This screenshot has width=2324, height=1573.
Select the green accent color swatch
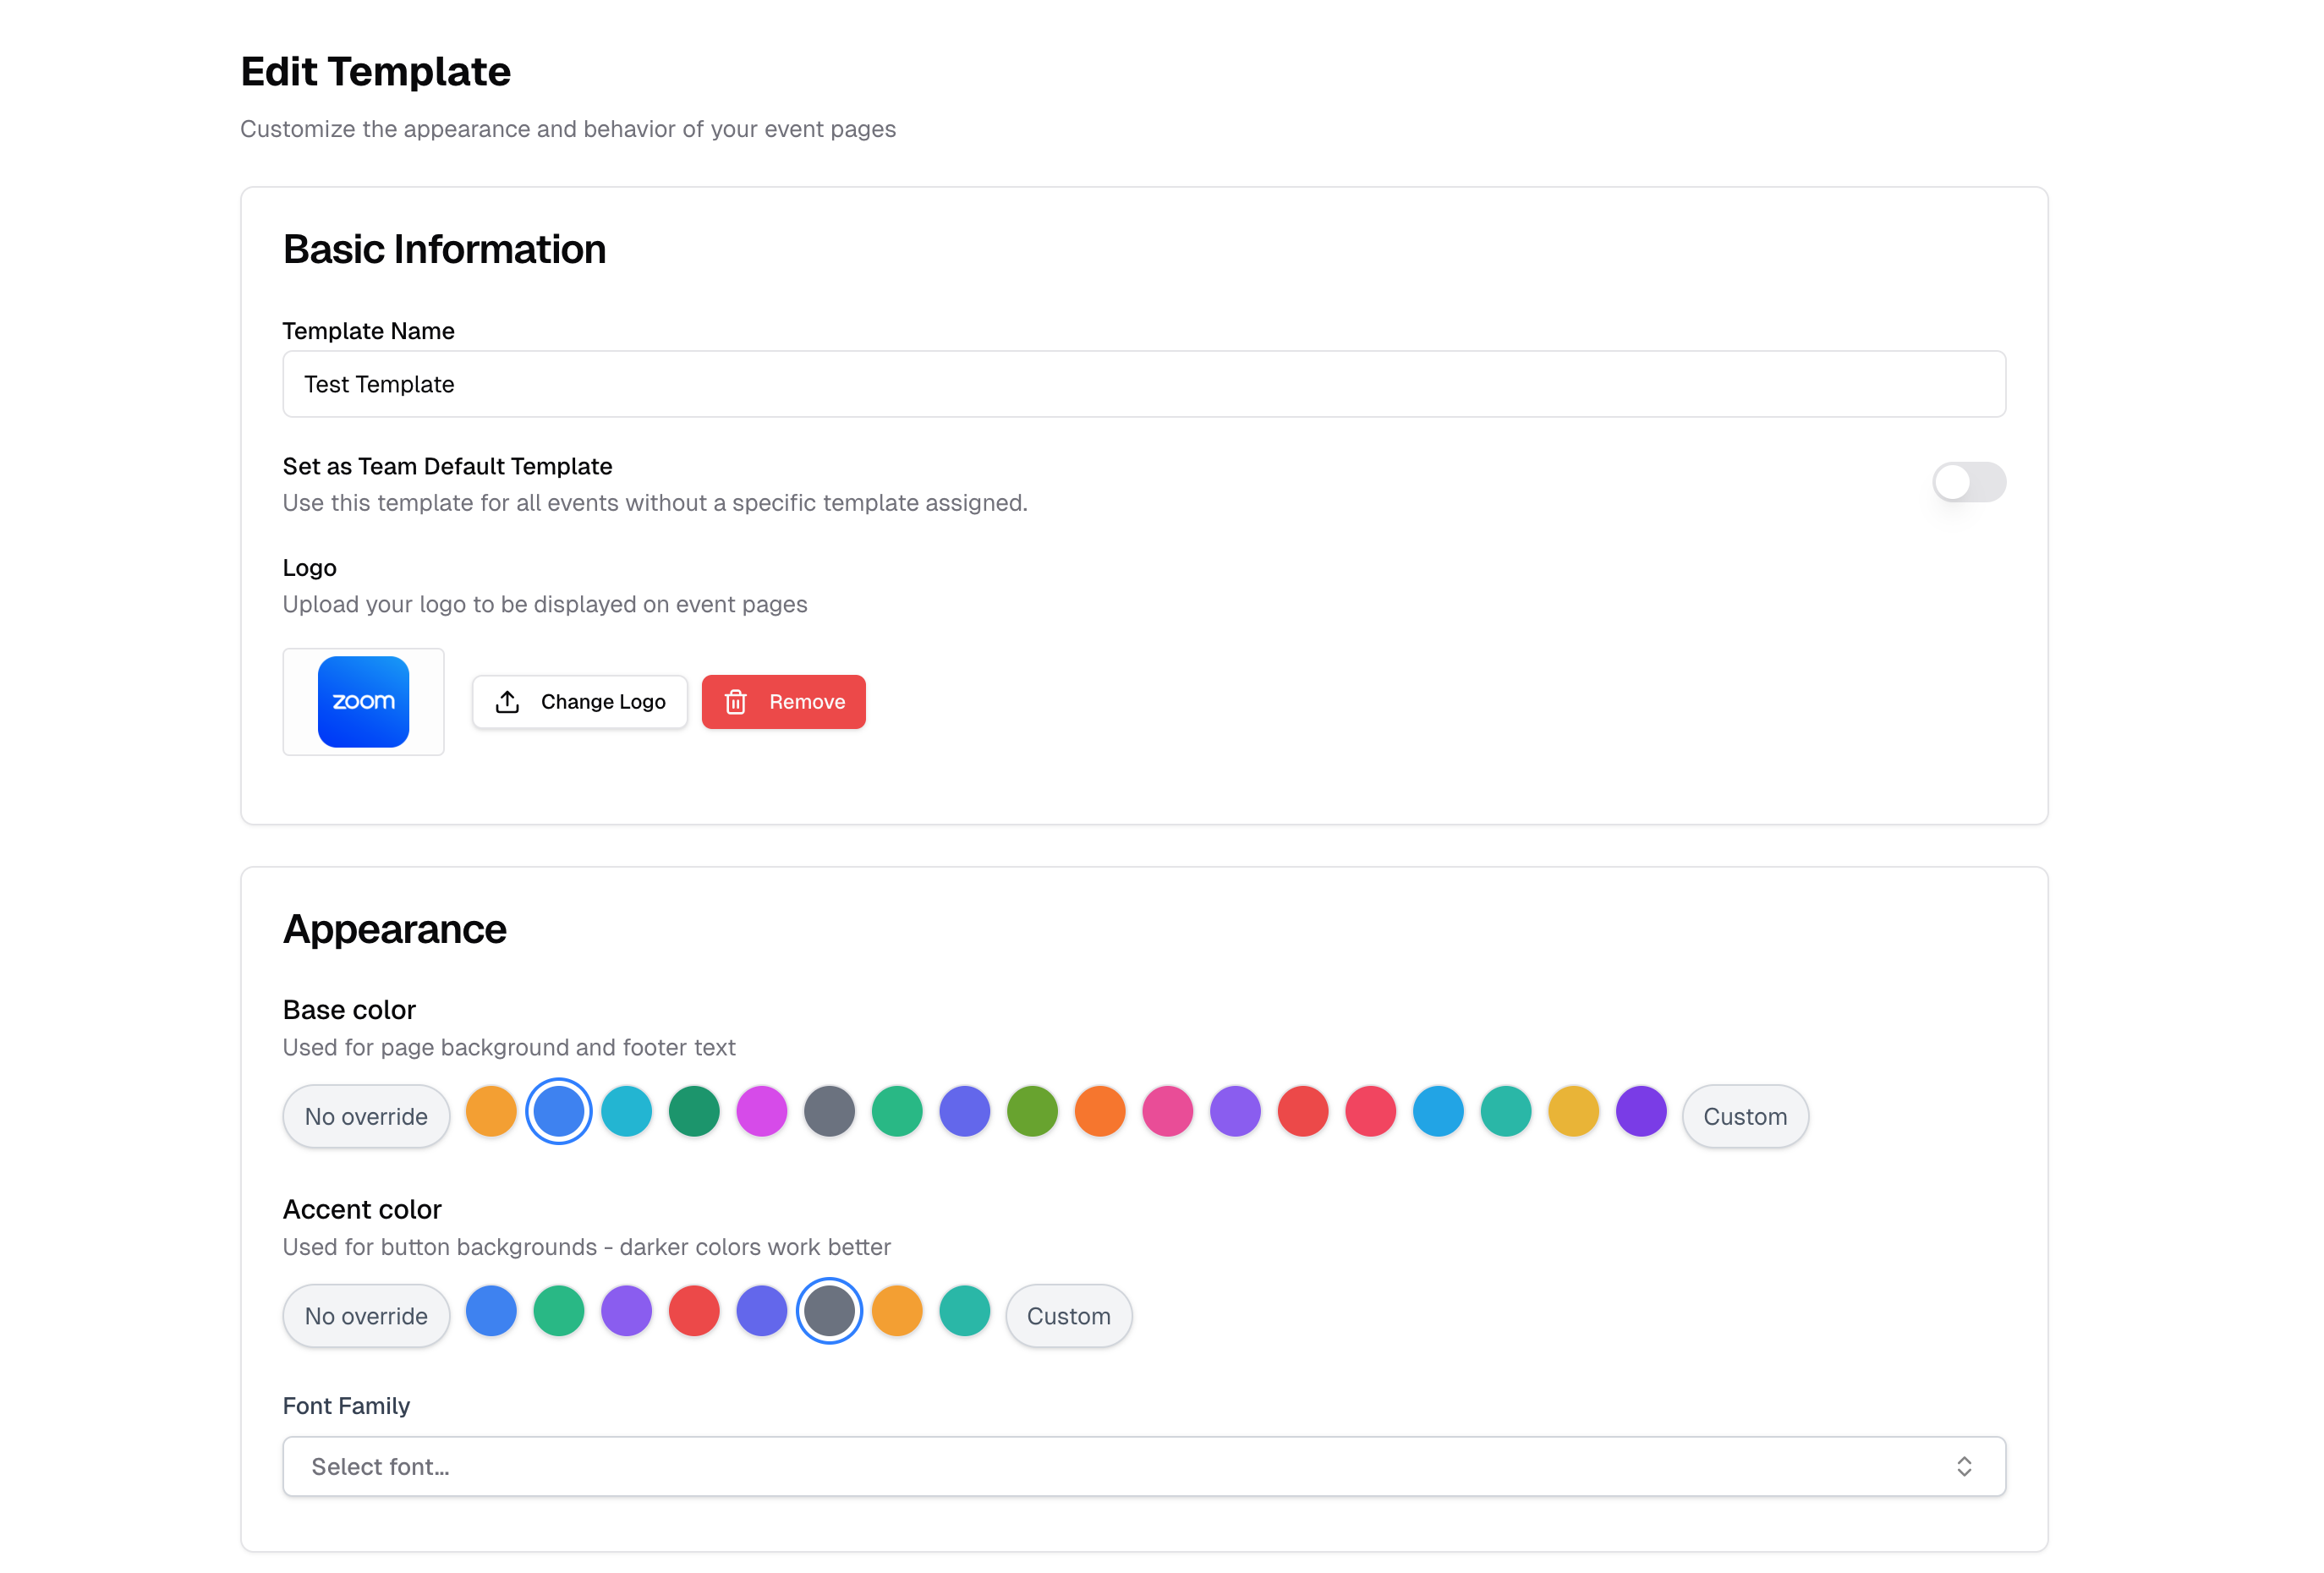(x=558, y=1310)
